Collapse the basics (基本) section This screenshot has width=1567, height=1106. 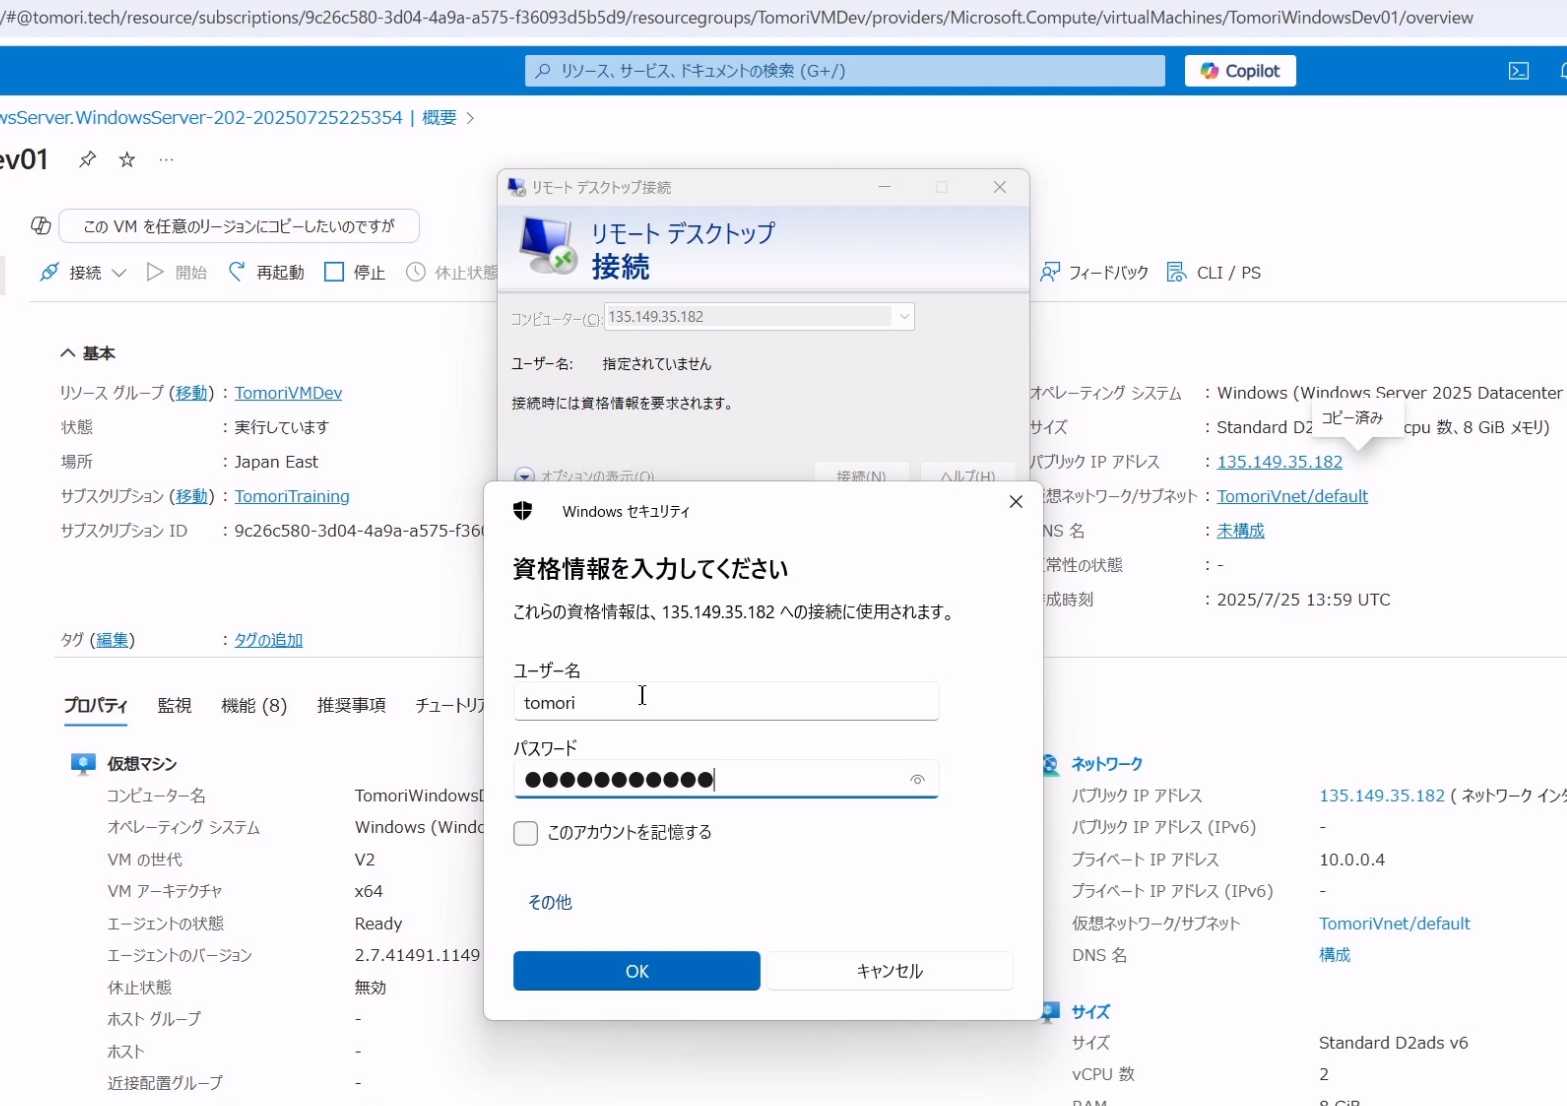[68, 353]
